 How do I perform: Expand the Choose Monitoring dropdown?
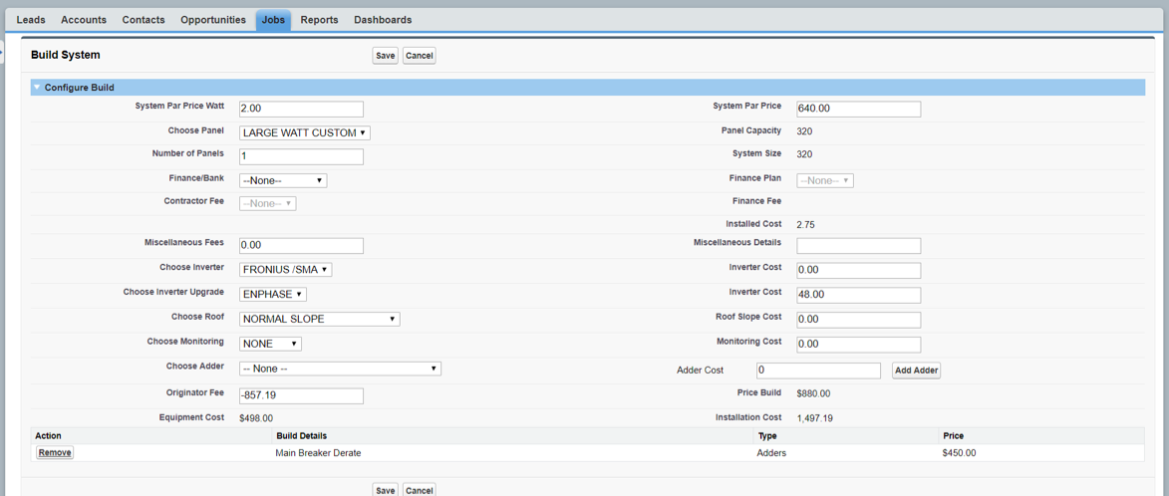click(x=270, y=343)
